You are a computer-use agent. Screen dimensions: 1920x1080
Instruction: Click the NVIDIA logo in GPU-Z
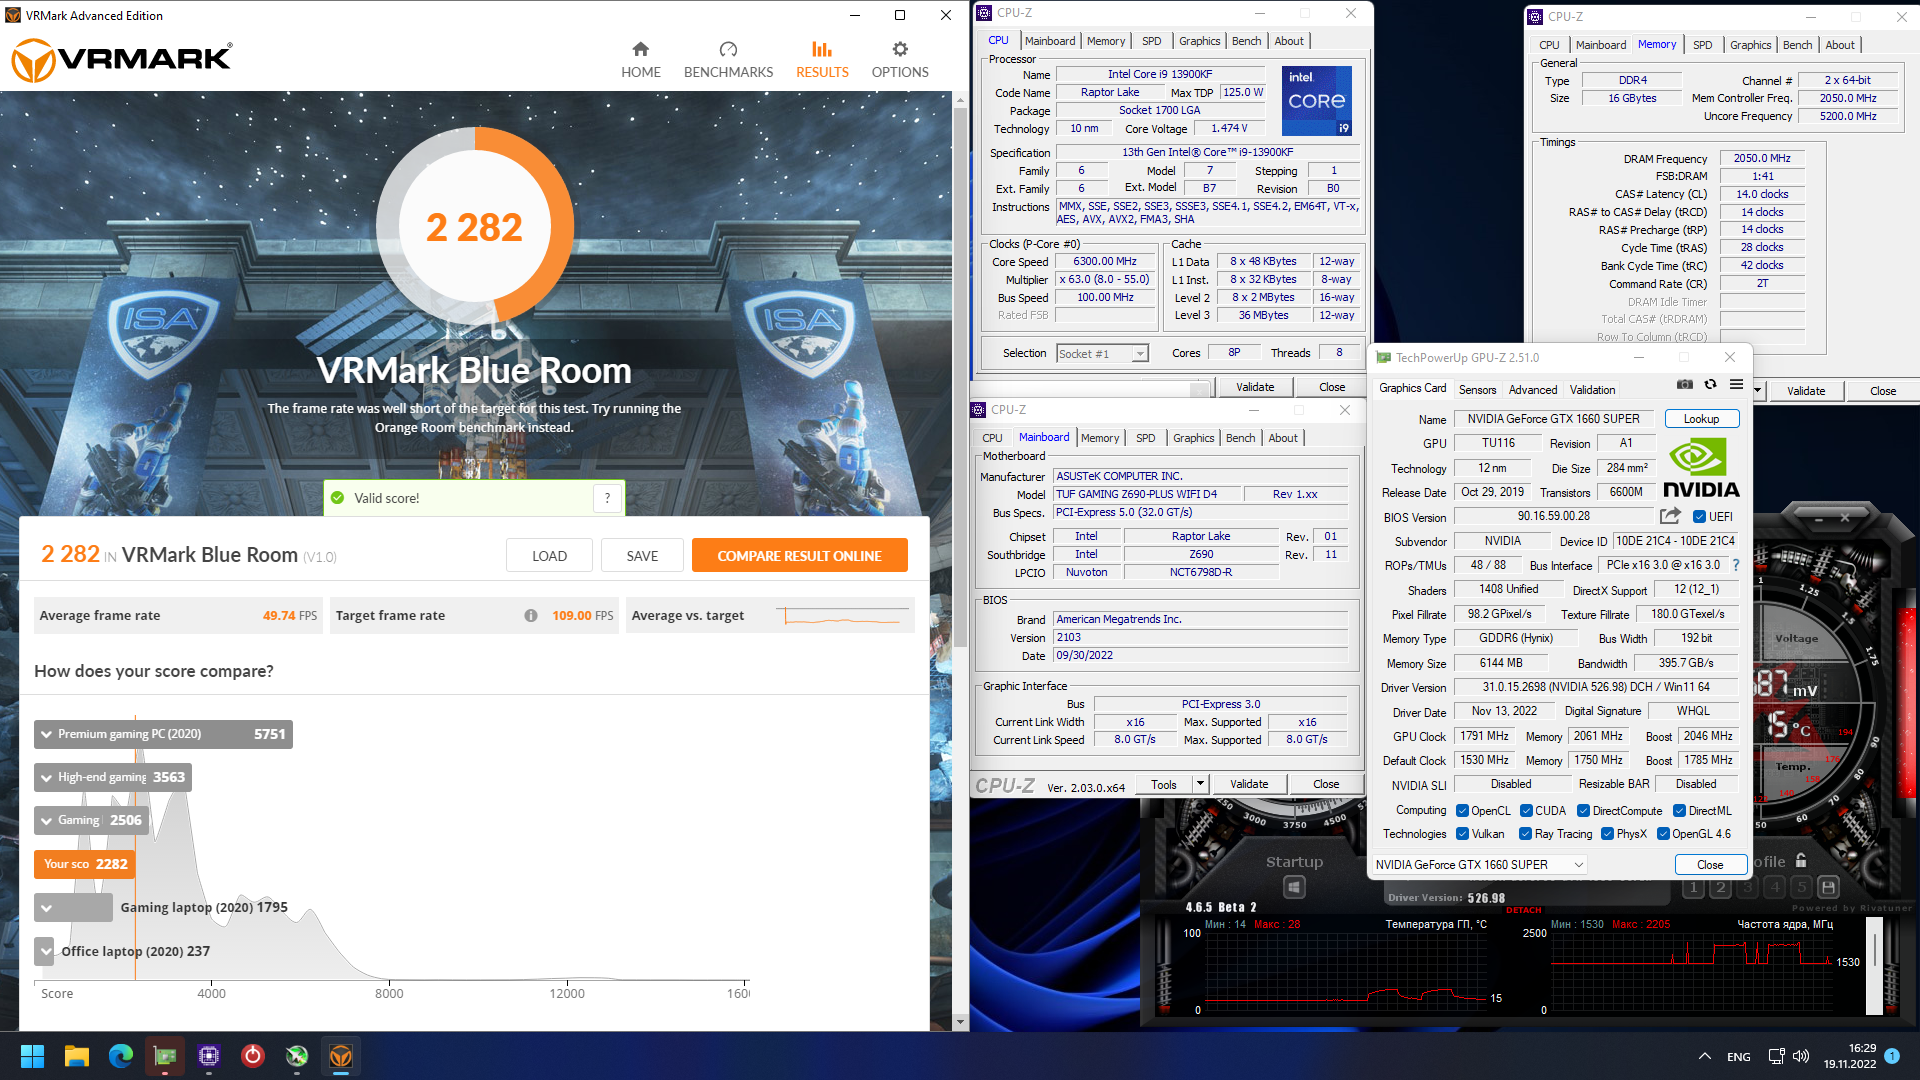[1701, 468]
